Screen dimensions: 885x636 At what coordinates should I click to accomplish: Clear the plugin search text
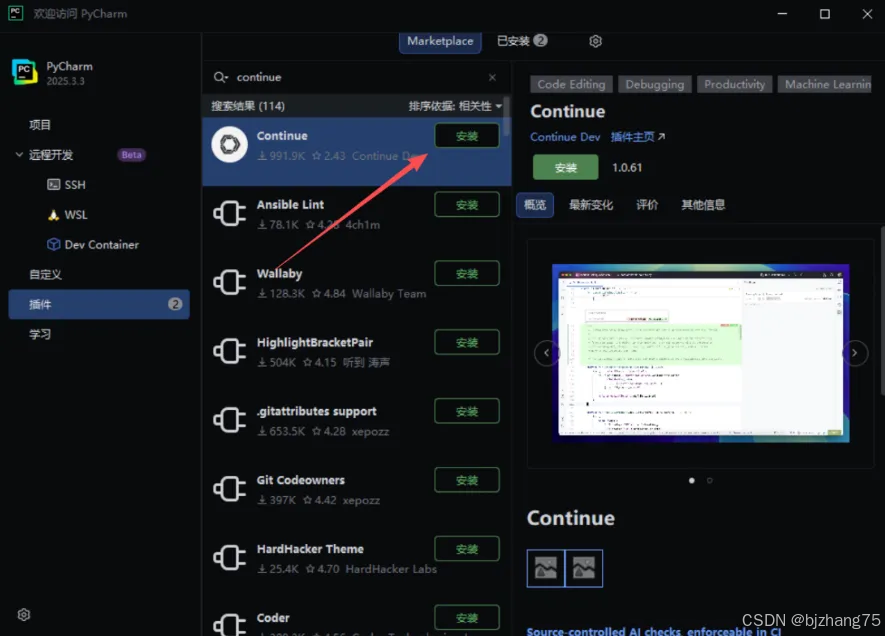(492, 77)
